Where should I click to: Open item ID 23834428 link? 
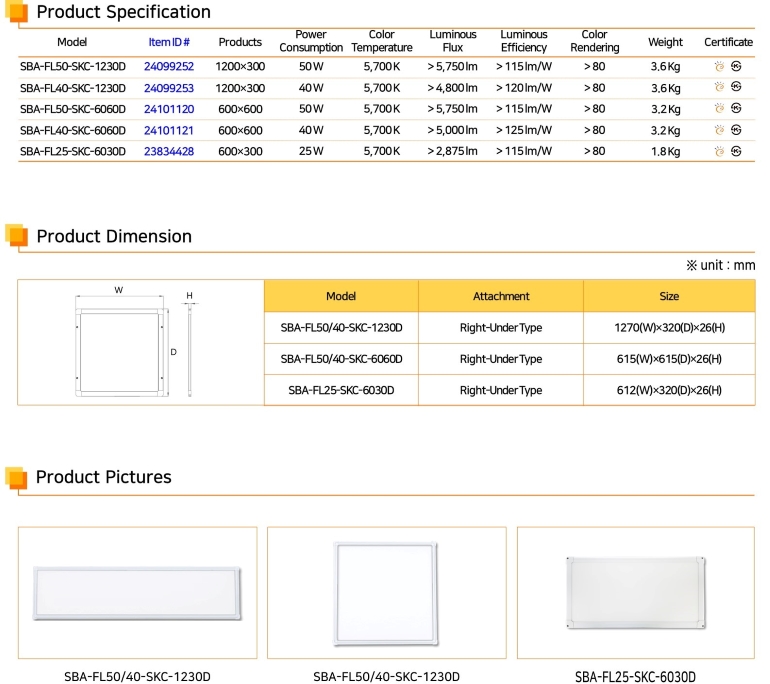pyautogui.click(x=169, y=151)
